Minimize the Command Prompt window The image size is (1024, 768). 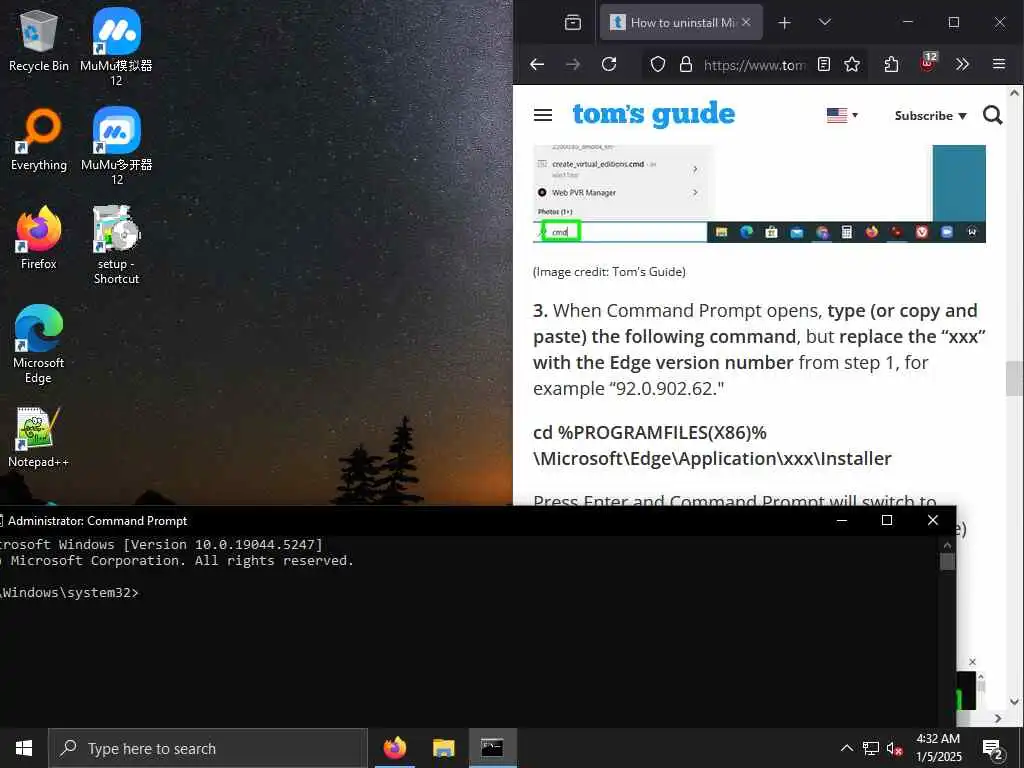click(842, 520)
